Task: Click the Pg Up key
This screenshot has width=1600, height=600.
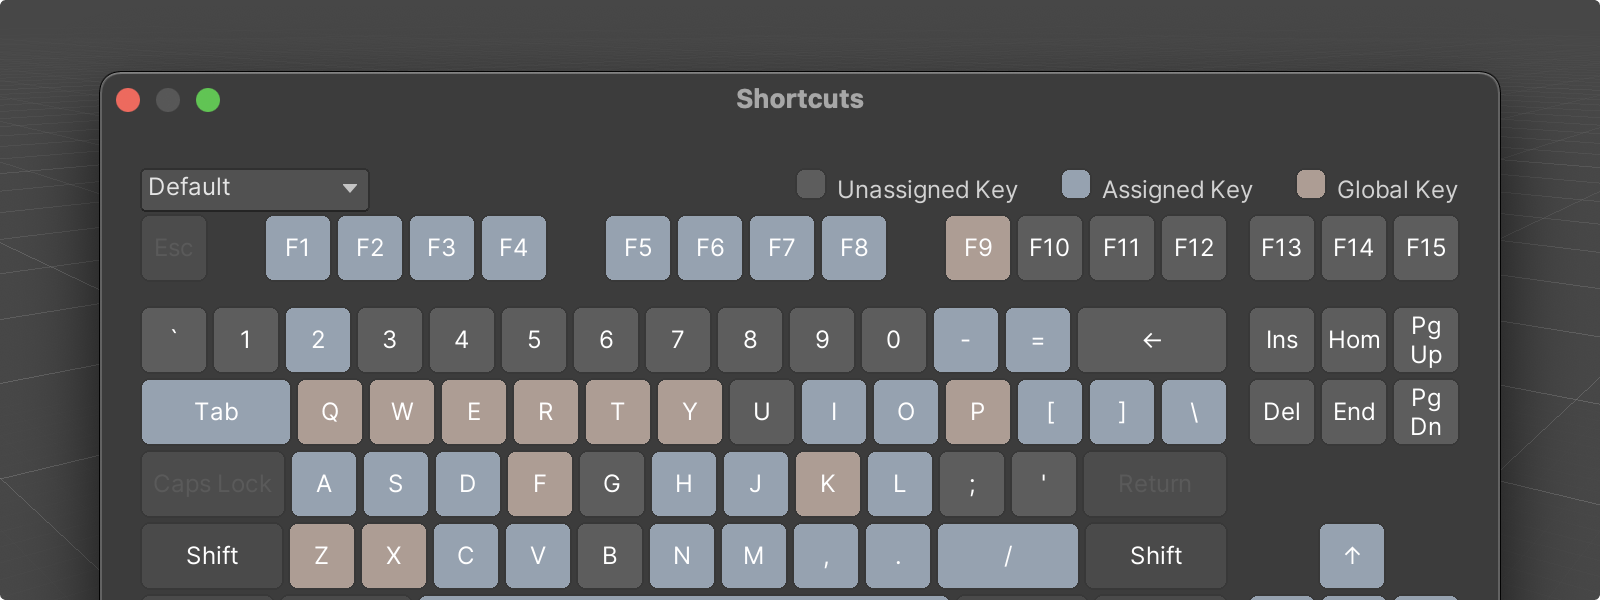Action: click(x=1425, y=340)
